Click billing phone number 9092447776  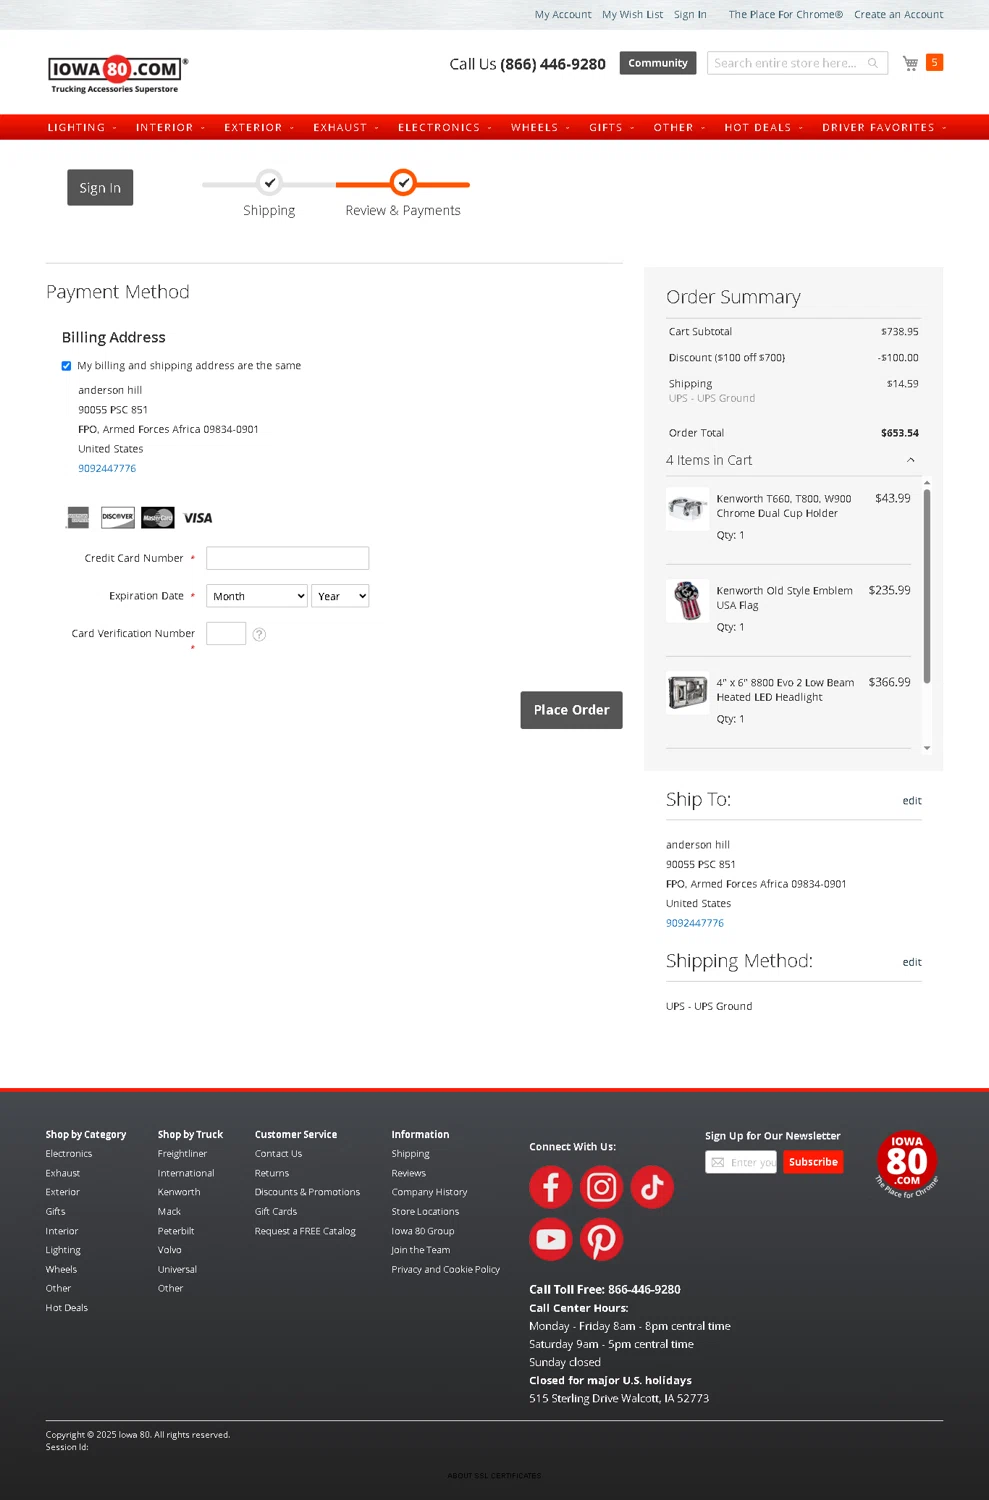tap(107, 469)
